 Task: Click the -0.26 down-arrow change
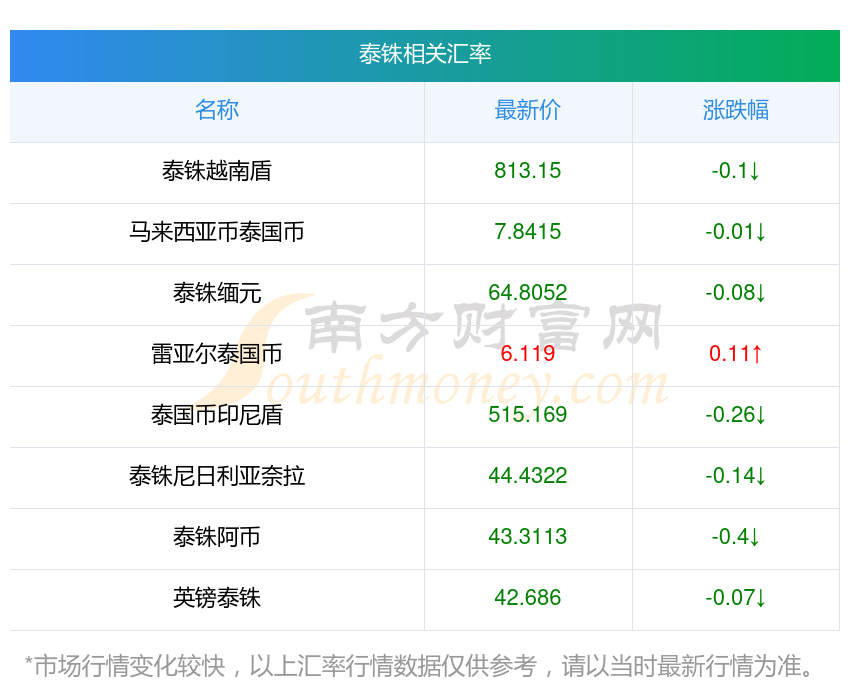tap(736, 415)
